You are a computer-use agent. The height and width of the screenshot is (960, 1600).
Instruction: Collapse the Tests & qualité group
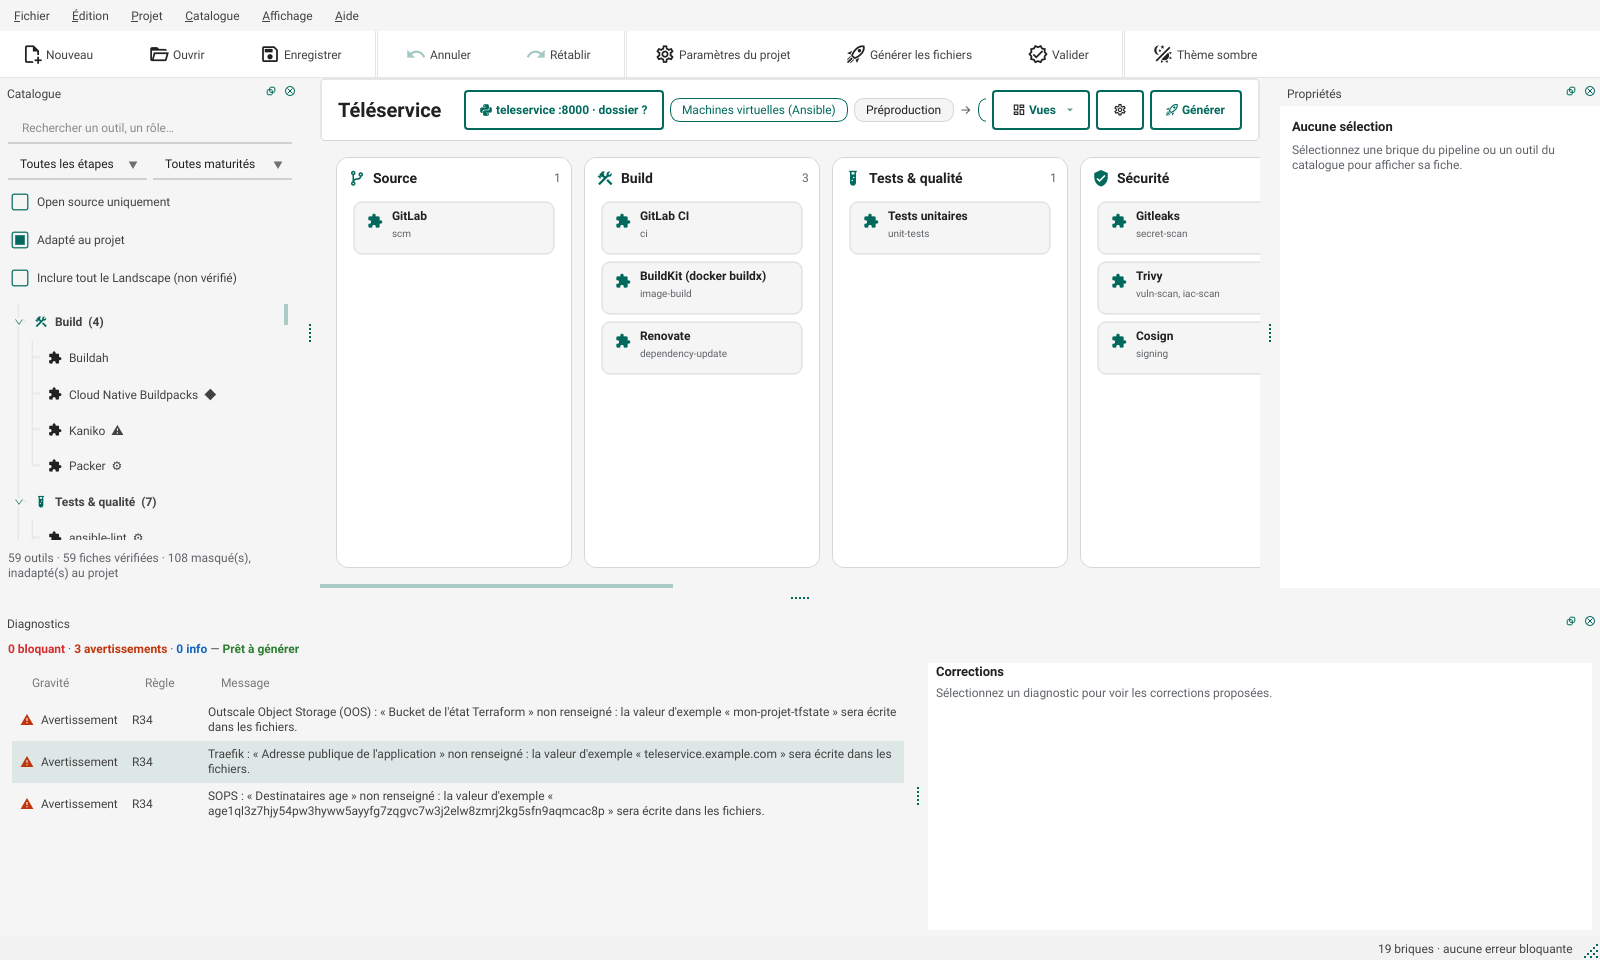pyautogui.click(x=19, y=502)
